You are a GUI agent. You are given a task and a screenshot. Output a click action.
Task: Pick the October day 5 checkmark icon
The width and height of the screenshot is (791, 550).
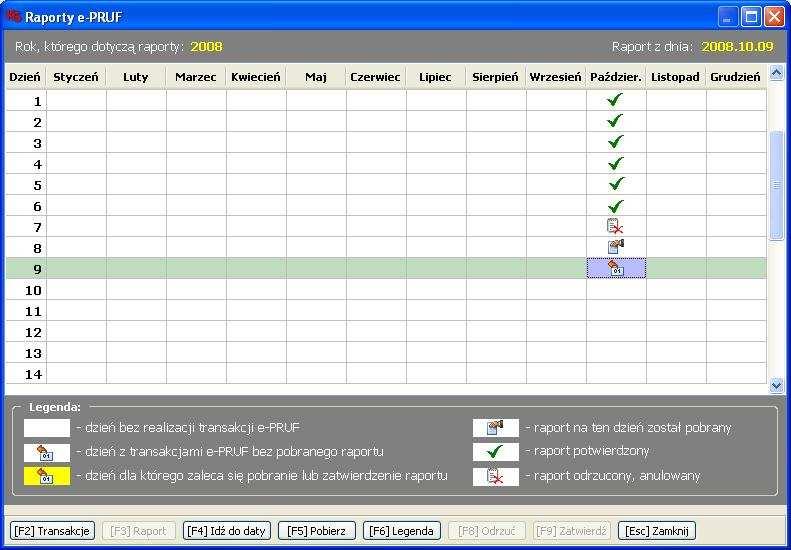point(615,184)
